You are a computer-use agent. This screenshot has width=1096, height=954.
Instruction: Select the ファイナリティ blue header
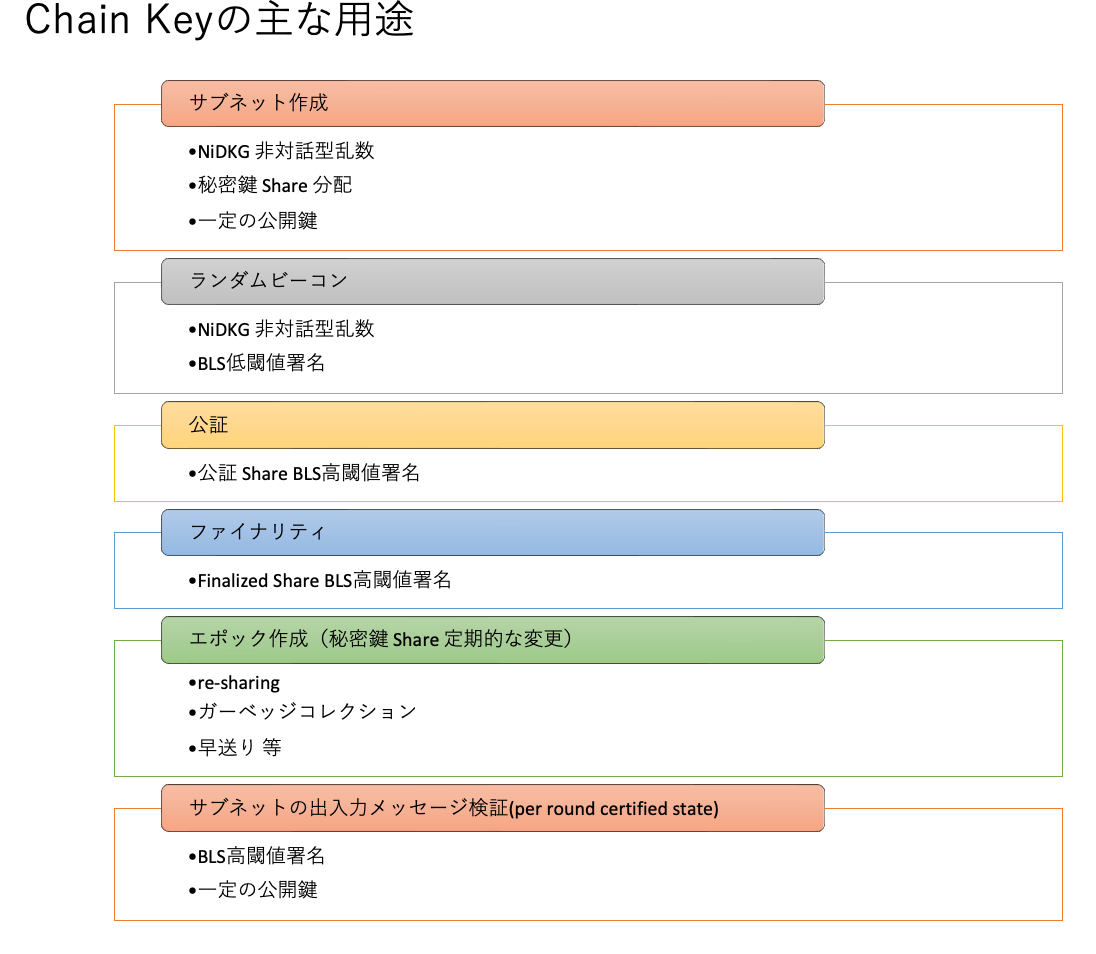pyautogui.click(x=493, y=533)
